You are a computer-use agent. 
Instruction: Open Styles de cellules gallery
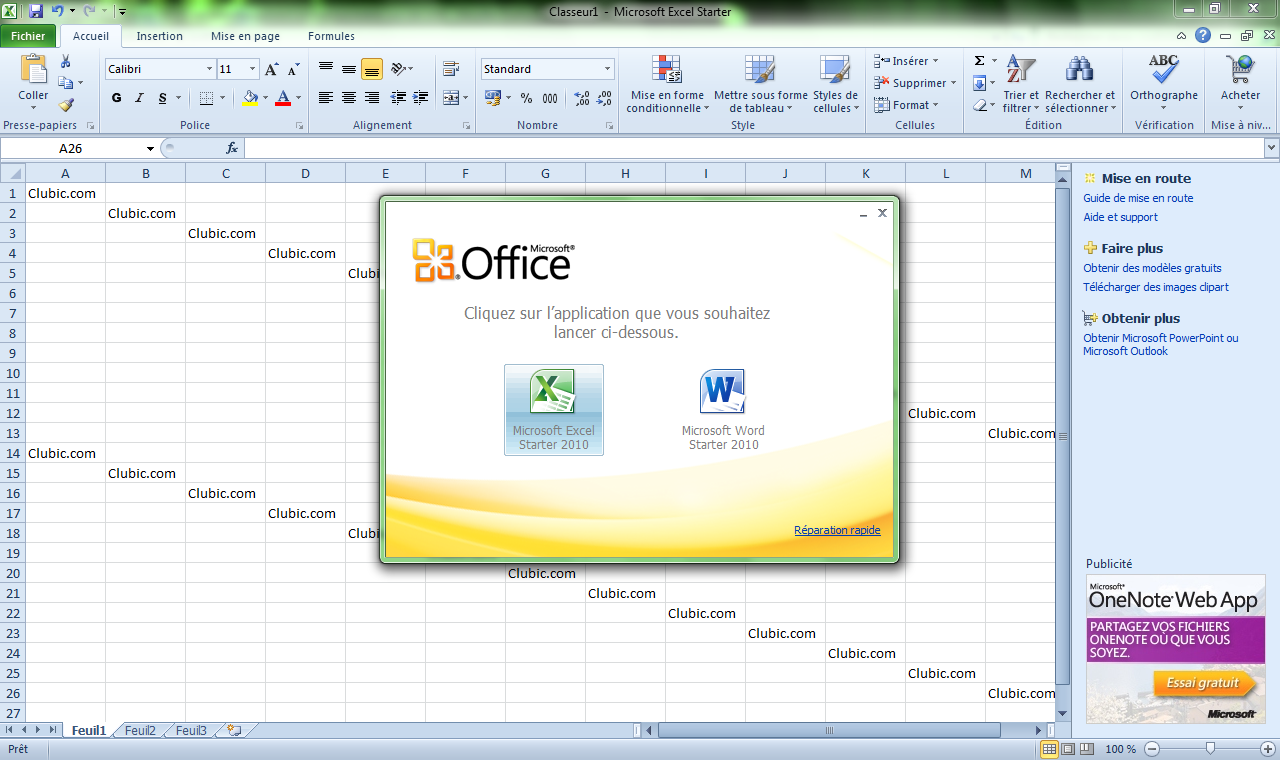(836, 84)
